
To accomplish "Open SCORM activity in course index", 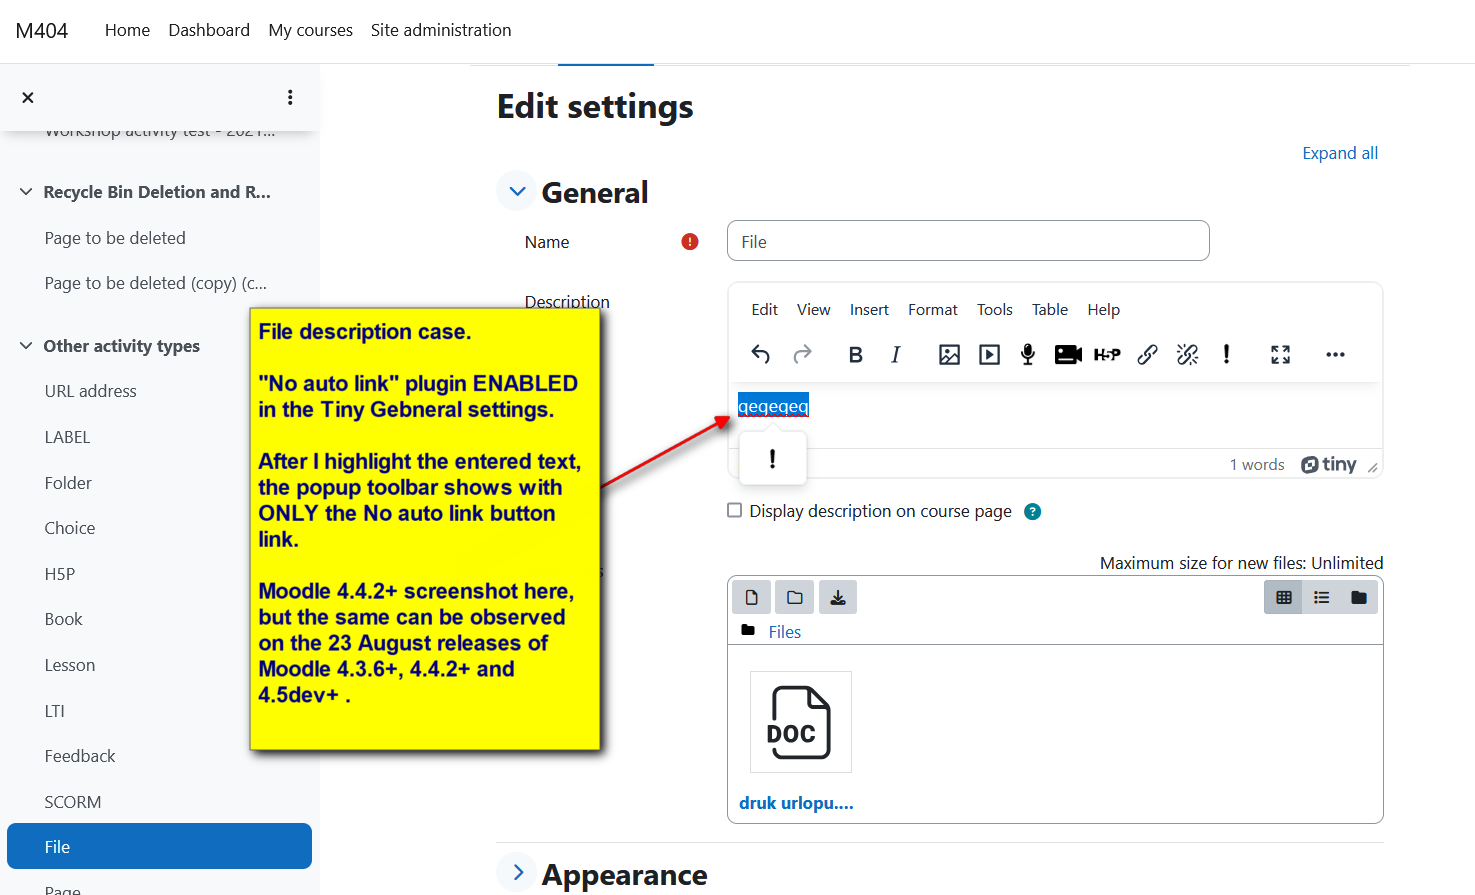I will click(73, 802).
